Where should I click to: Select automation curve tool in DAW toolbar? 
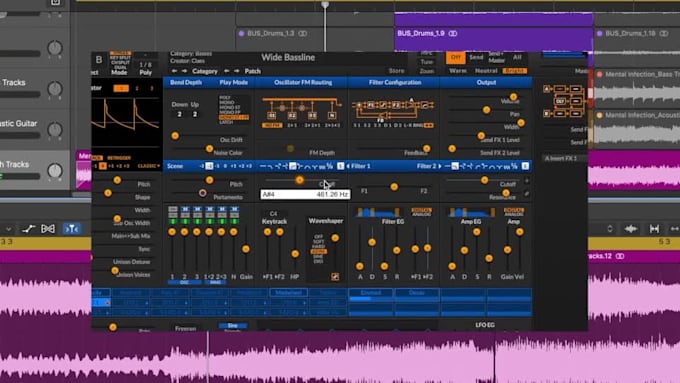(x=29, y=229)
